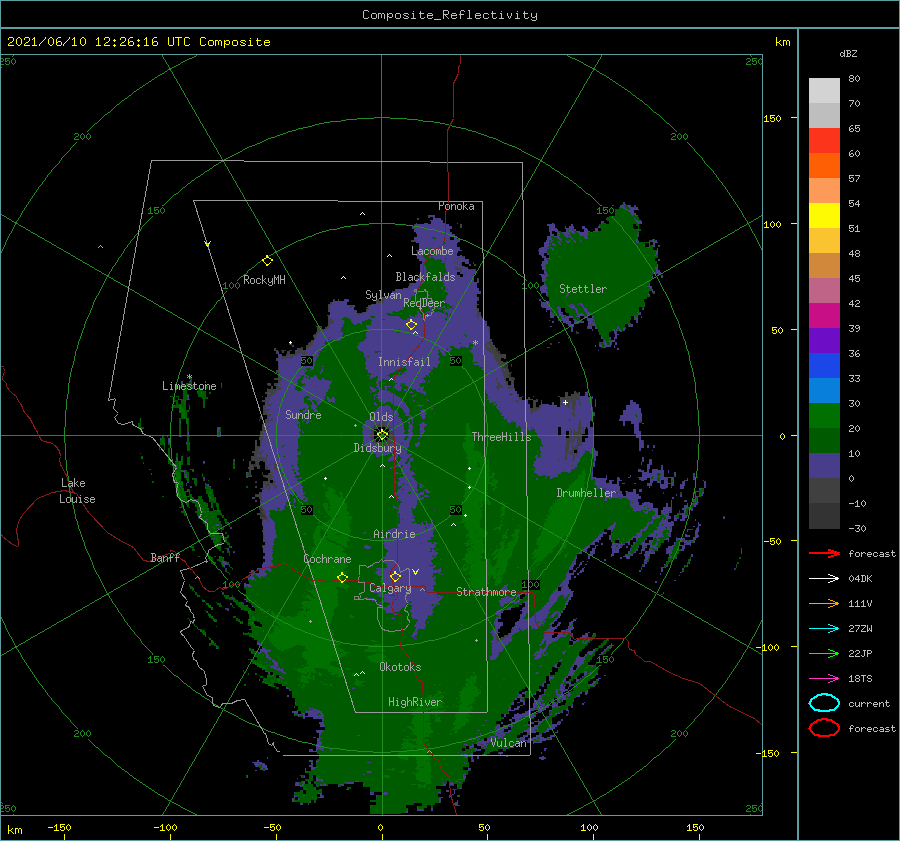Image resolution: width=900 pixels, height=841 pixels.
Task: Click the light gray 70-80 dBZ swatch
Action: click(824, 90)
